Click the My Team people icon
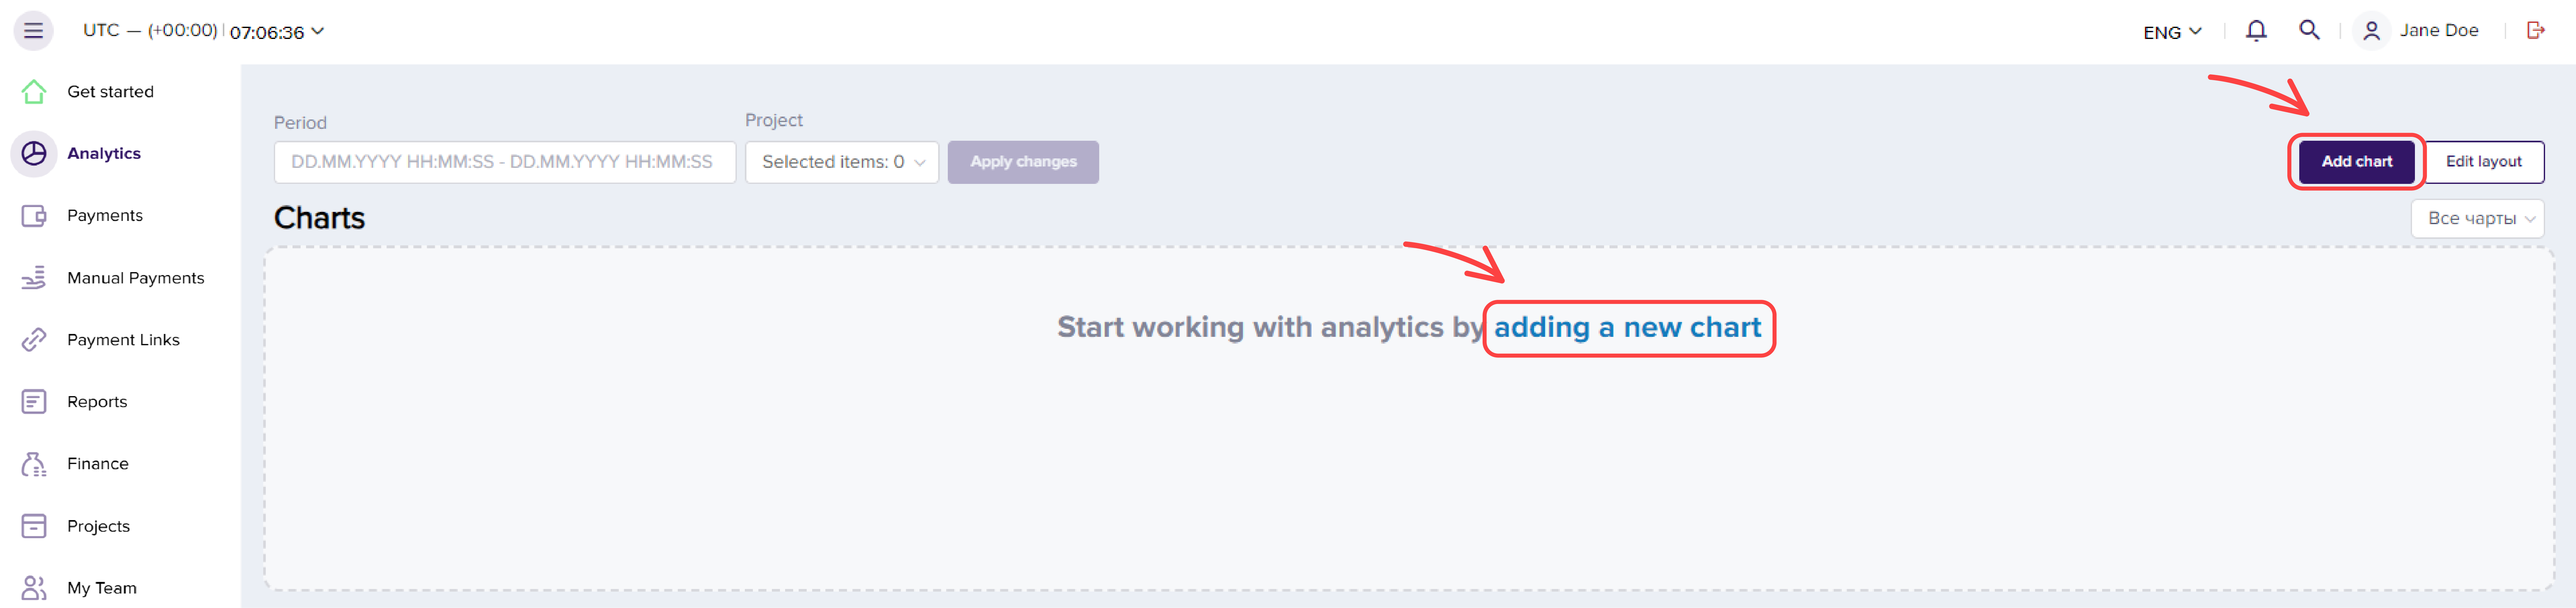Image resolution: width=2576 pixels, height=608 pixels. coord(34,588)
